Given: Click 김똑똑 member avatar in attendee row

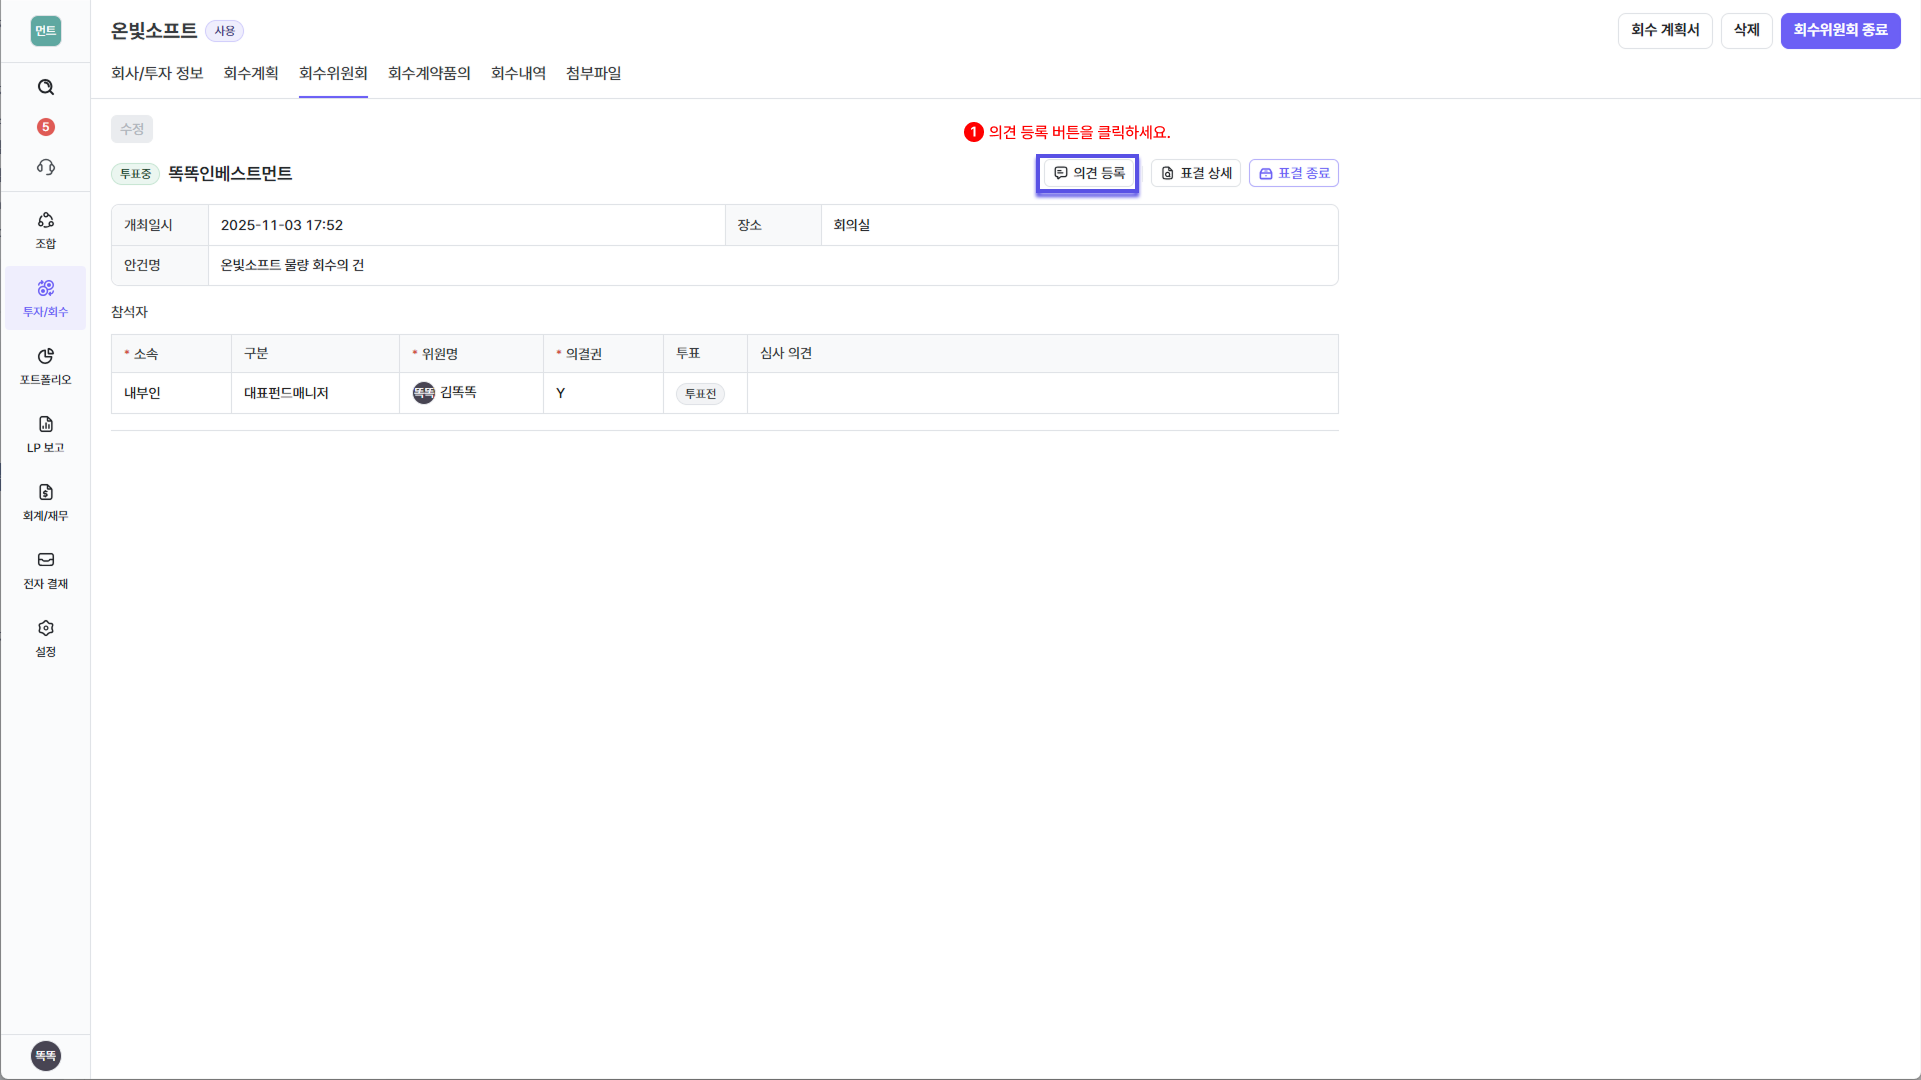Looking at the screenshot, I should [x=424, y=393].
